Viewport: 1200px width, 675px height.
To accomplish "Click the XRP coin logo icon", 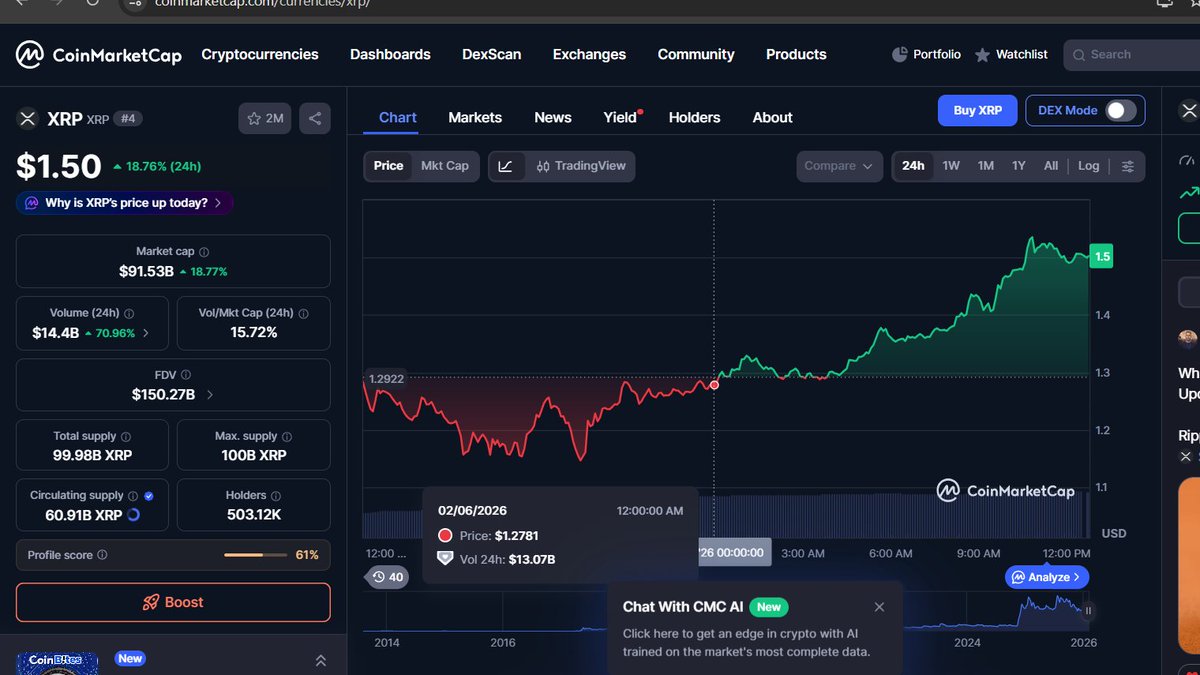I will [x=27, y=119].
